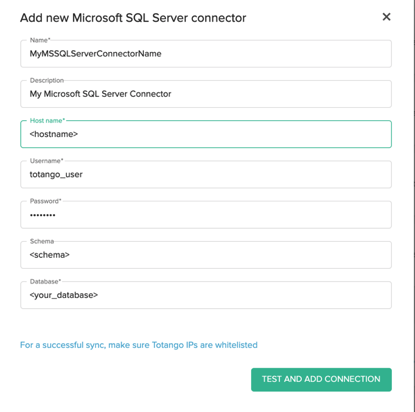The image size is (415, 412).
Task: Select the Database input field
Action: [x=206, y=295]
